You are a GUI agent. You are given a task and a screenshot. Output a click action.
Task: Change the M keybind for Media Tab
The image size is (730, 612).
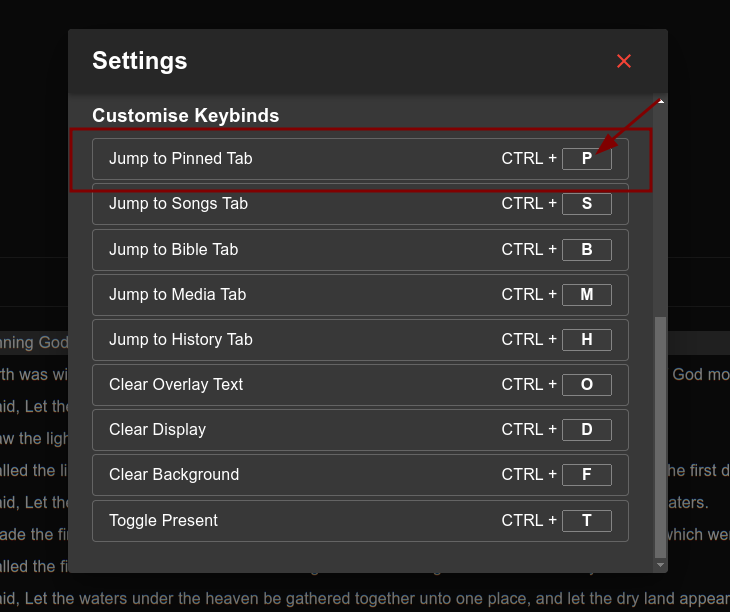[x=586, y=295]
